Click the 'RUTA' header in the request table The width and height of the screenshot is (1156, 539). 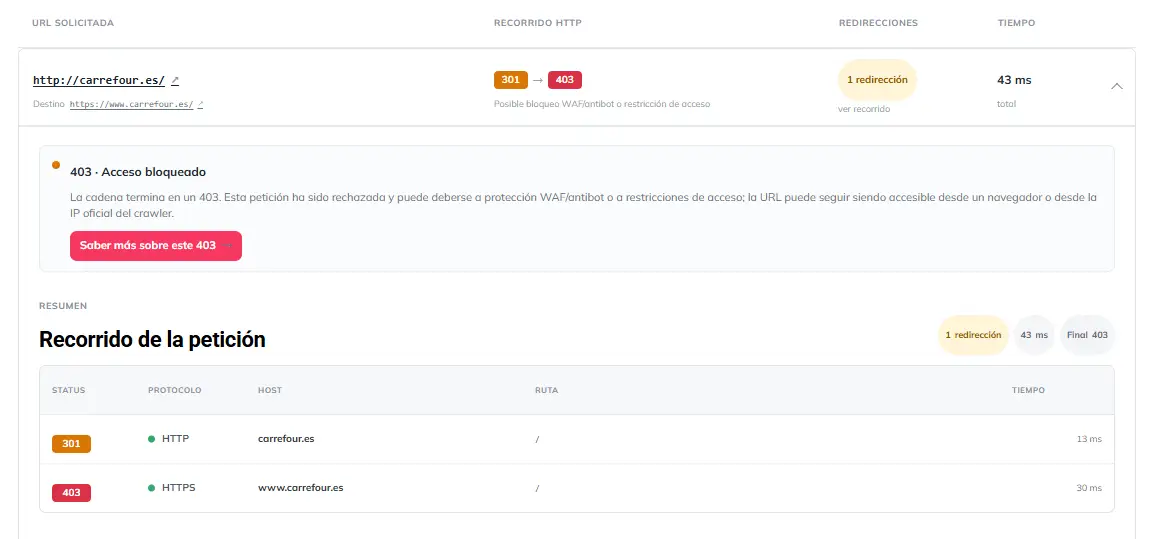546,390
